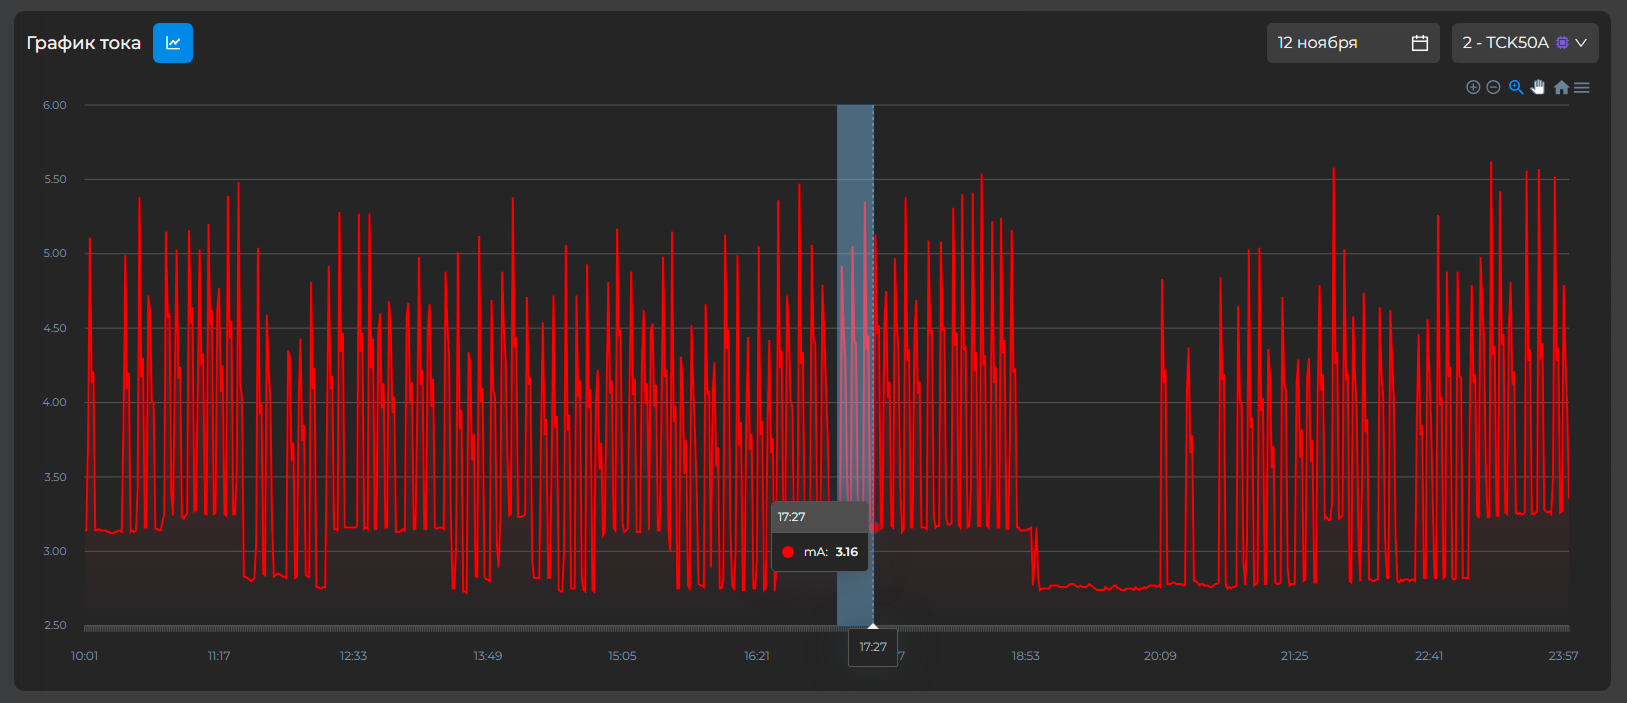Expand the 2 - TCK50A device dropdown
This screenshot has width=1627, height=703.
pyautogui.click(x=1505, y=43)
